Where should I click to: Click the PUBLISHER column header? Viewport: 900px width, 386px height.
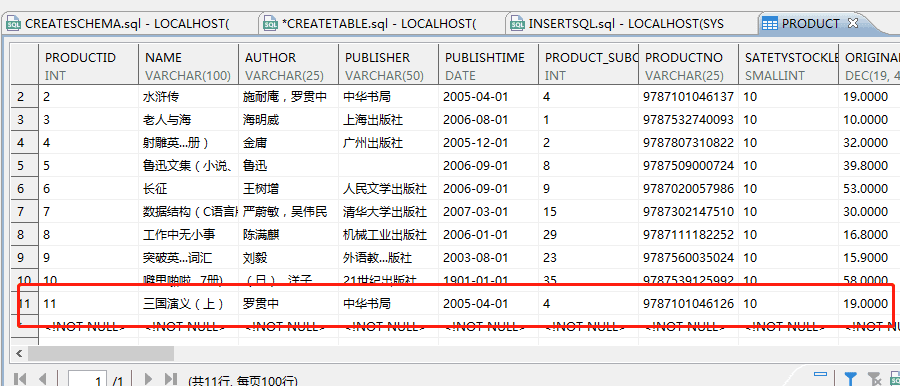coord(388,65)
